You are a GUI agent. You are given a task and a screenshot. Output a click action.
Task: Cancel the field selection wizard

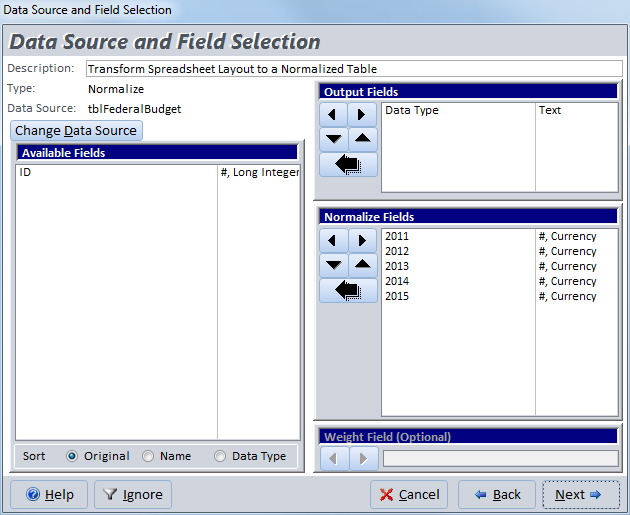pos(409,494)
